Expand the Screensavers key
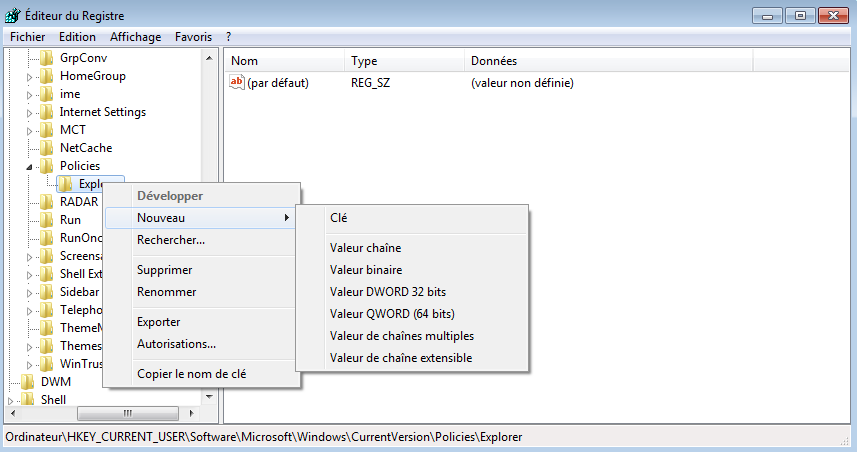857x452 pixels. (30, 257)
